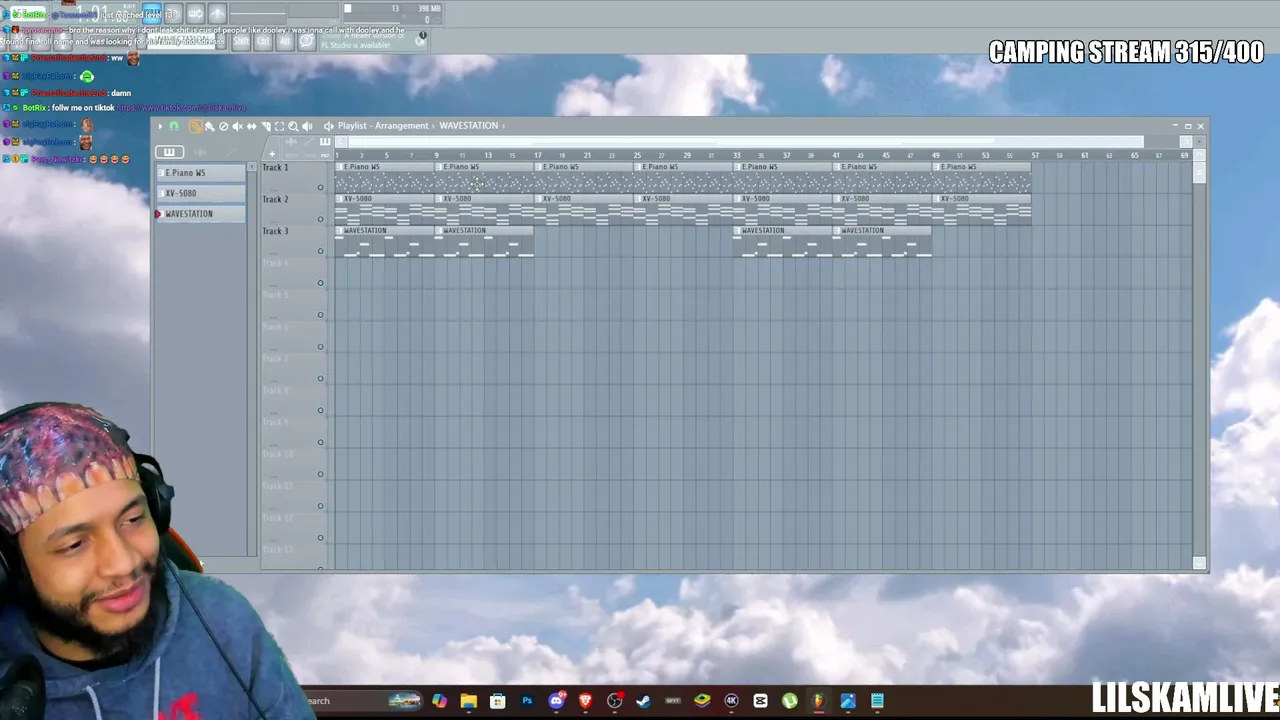Click the Track 1 header label
Screen dimensions: 1280x720
click(275, 167)
